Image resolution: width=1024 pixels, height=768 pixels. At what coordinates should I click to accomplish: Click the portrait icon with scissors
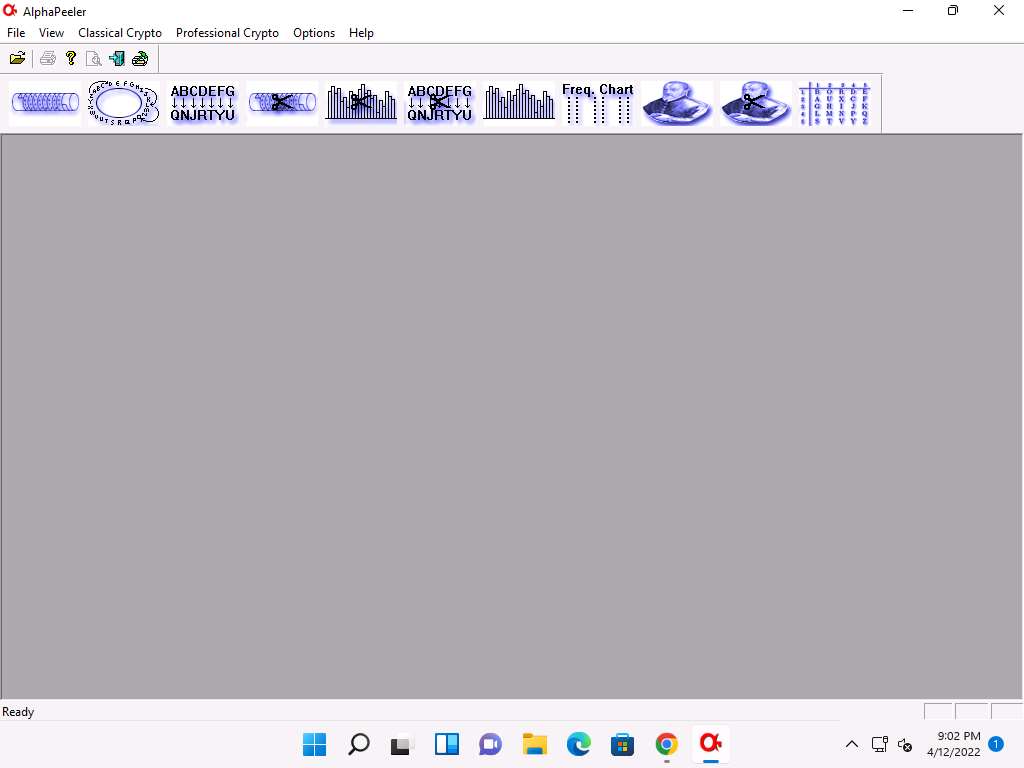(756, 103)
